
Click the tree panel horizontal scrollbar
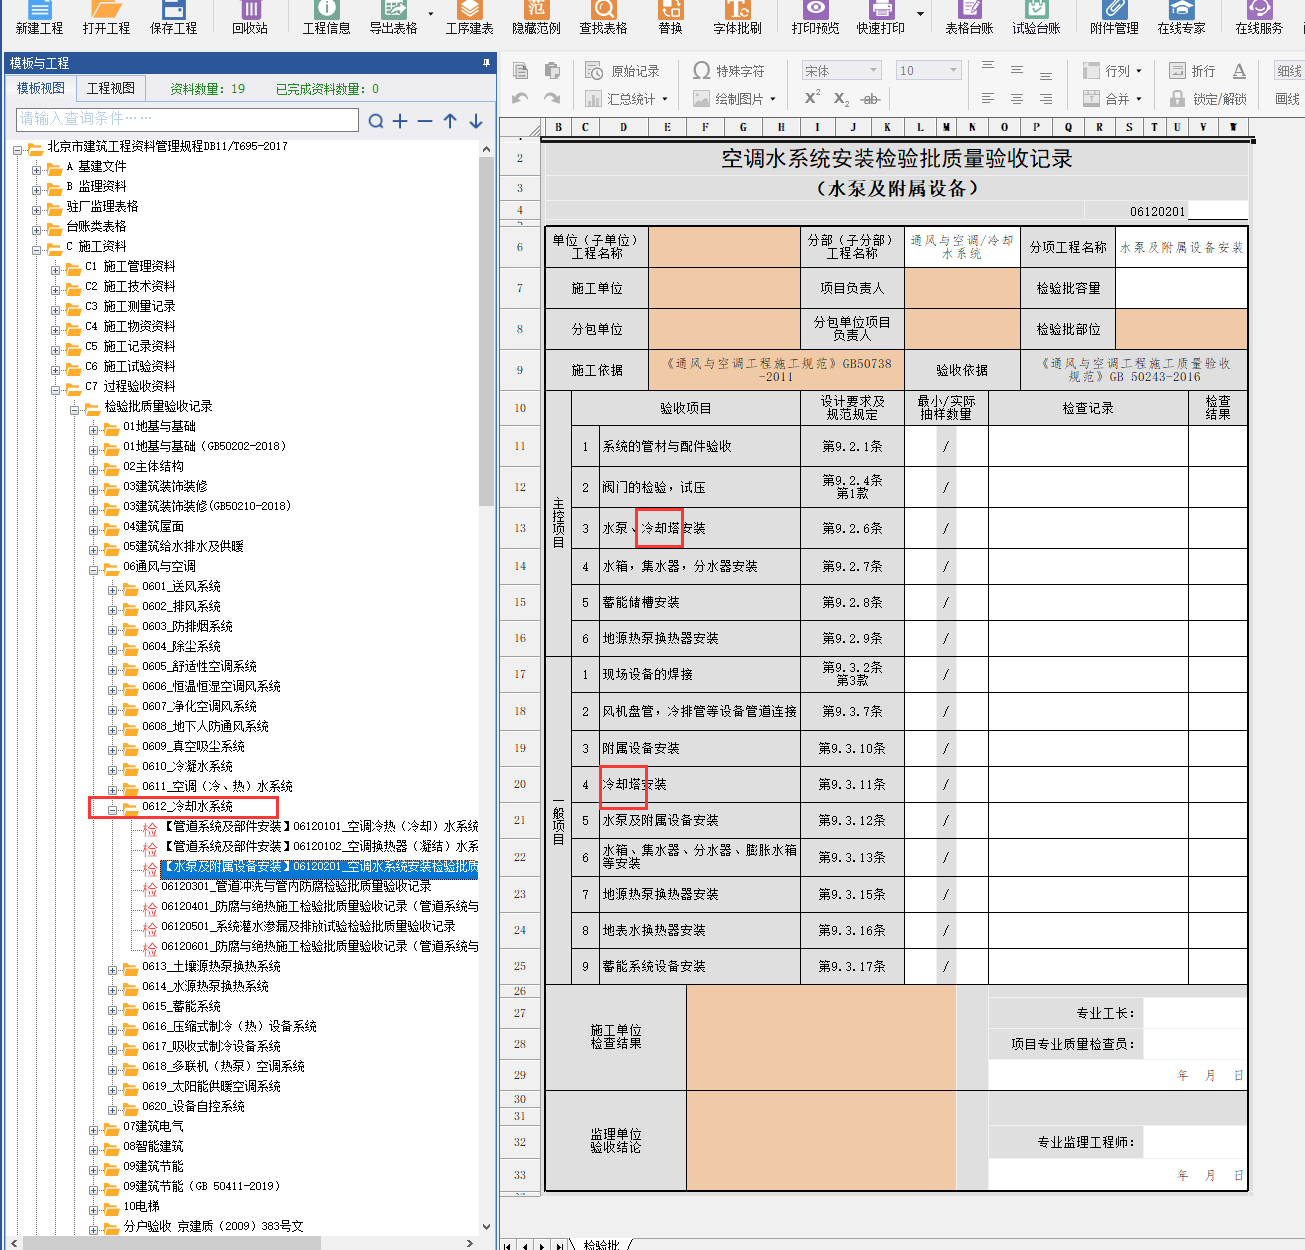(171, 1243)
